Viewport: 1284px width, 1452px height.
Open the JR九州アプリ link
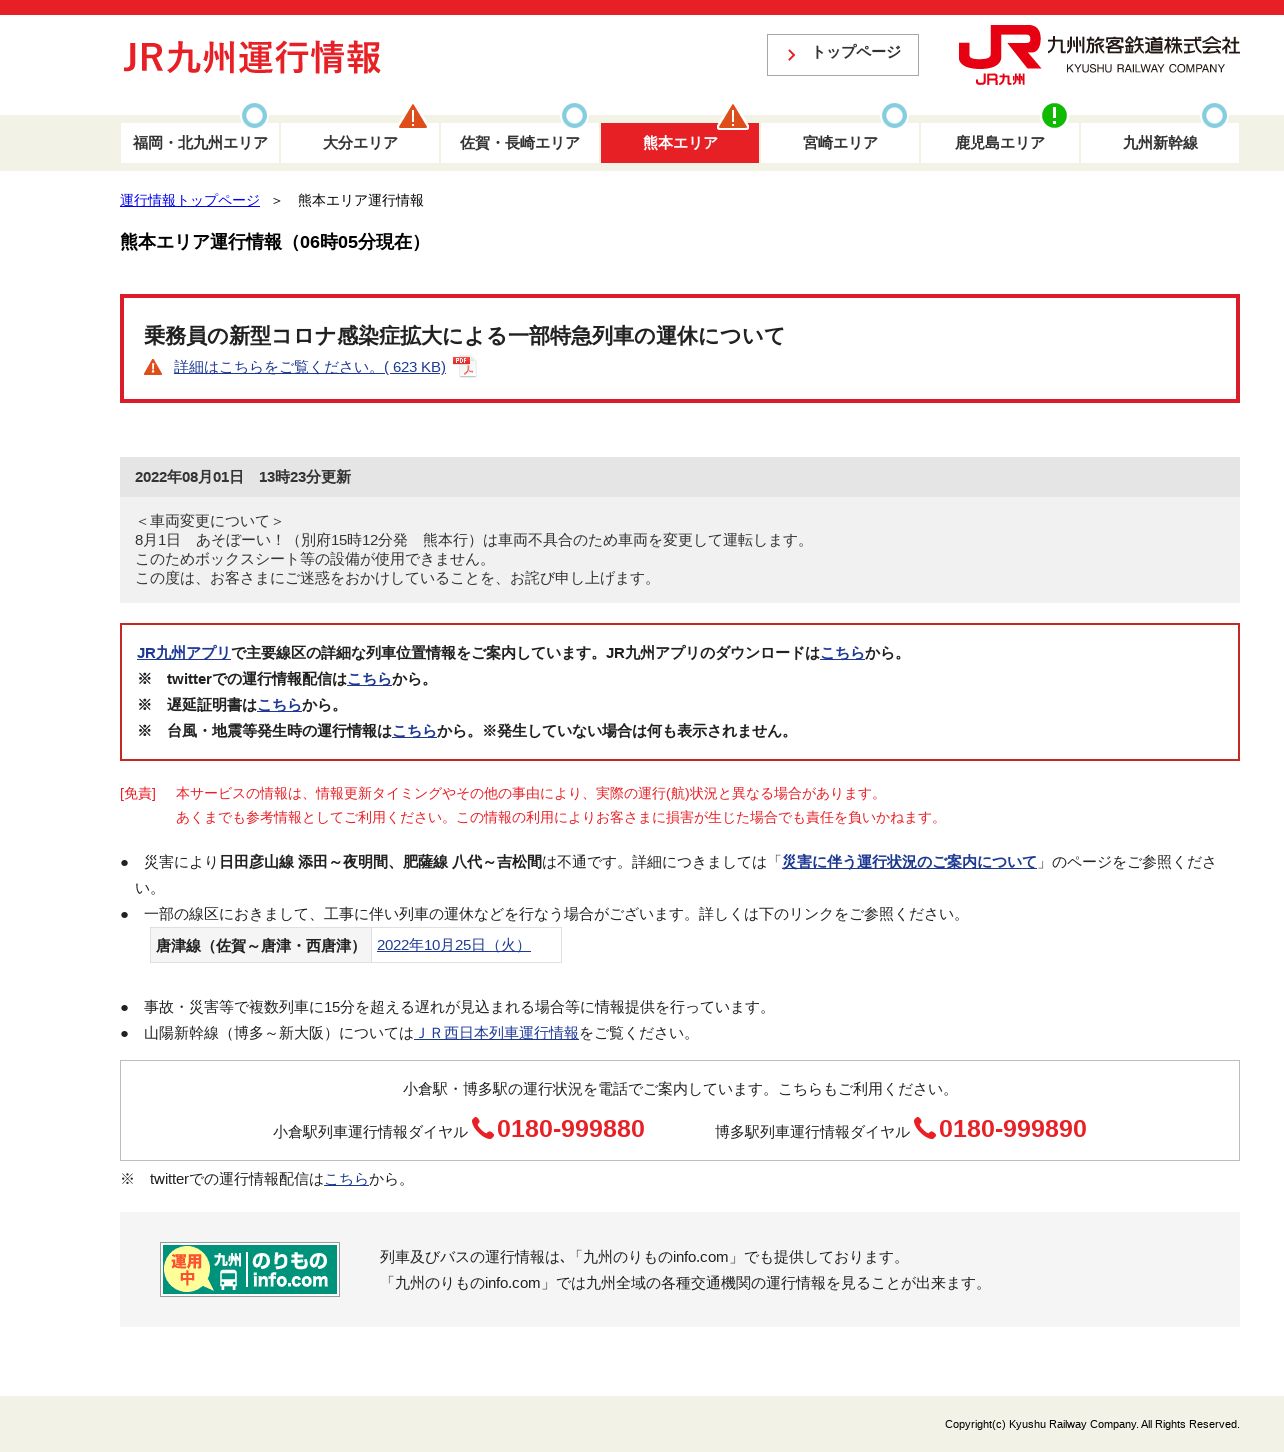(x=184, y=653)
